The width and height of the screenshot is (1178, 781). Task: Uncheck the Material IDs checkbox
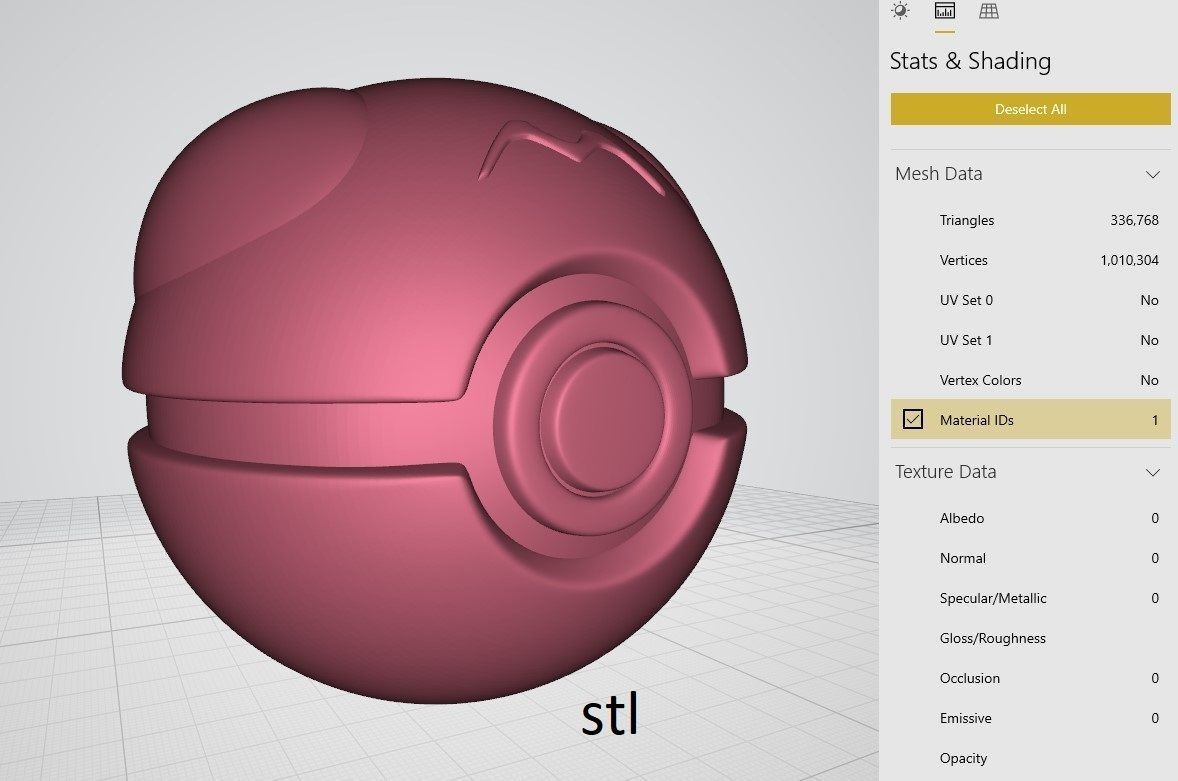point(913,419)
